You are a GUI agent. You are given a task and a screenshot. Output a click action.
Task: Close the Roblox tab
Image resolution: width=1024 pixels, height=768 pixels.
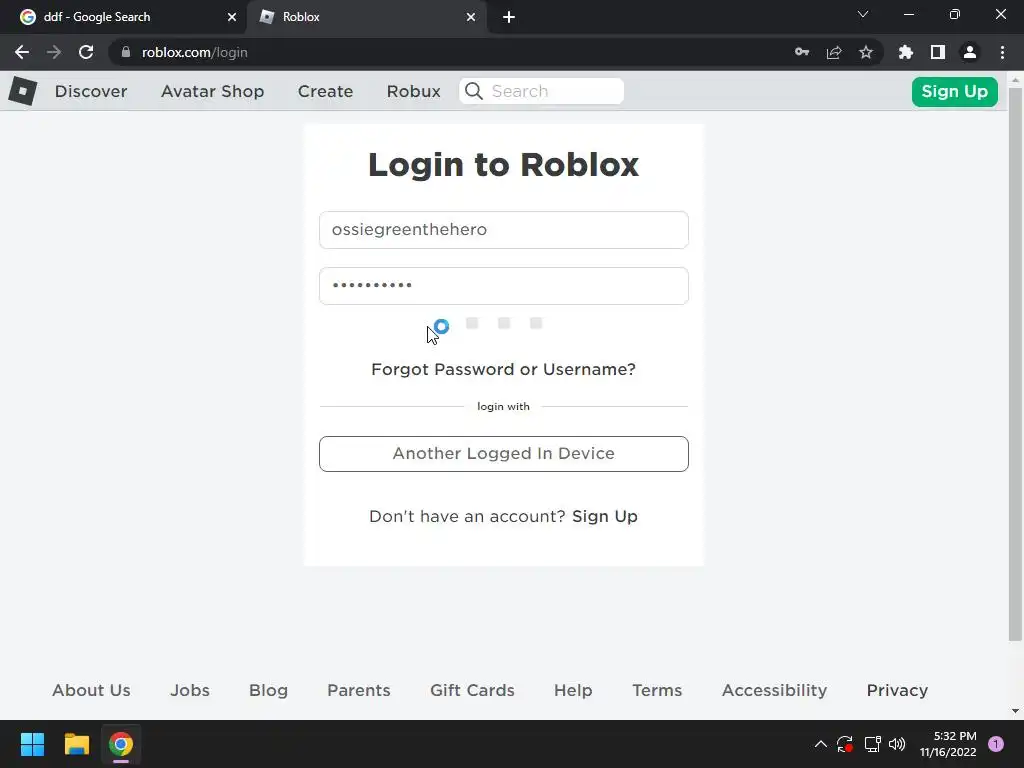(x=471, y=17)
